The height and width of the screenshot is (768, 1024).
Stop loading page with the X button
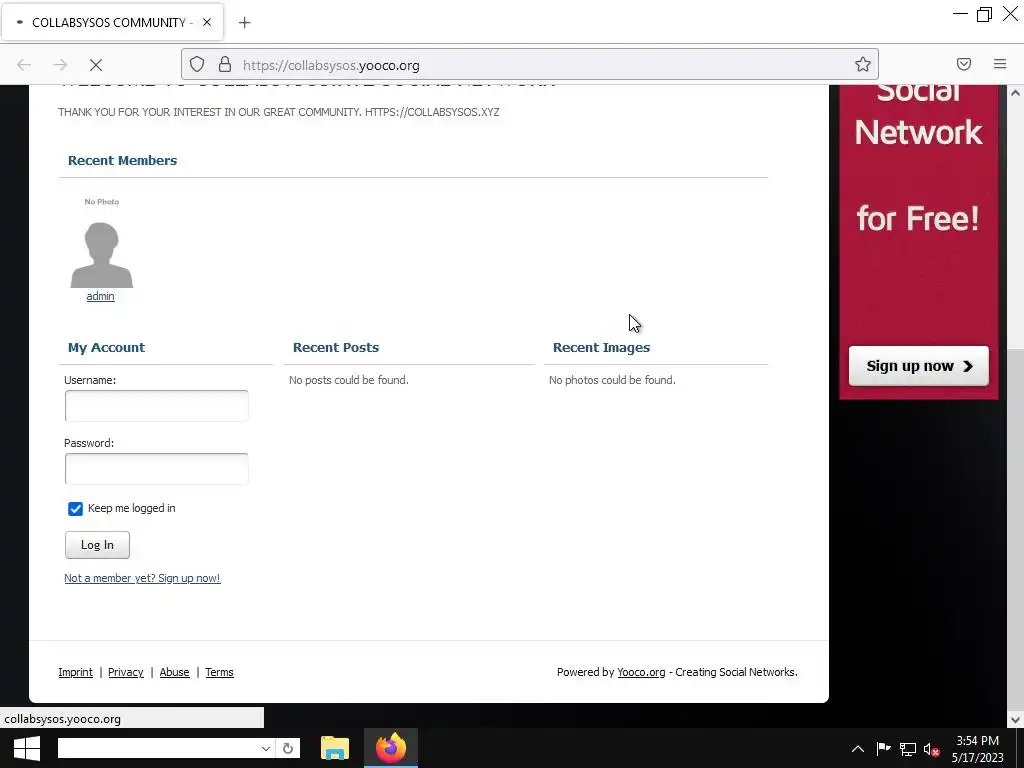[96, 65]
